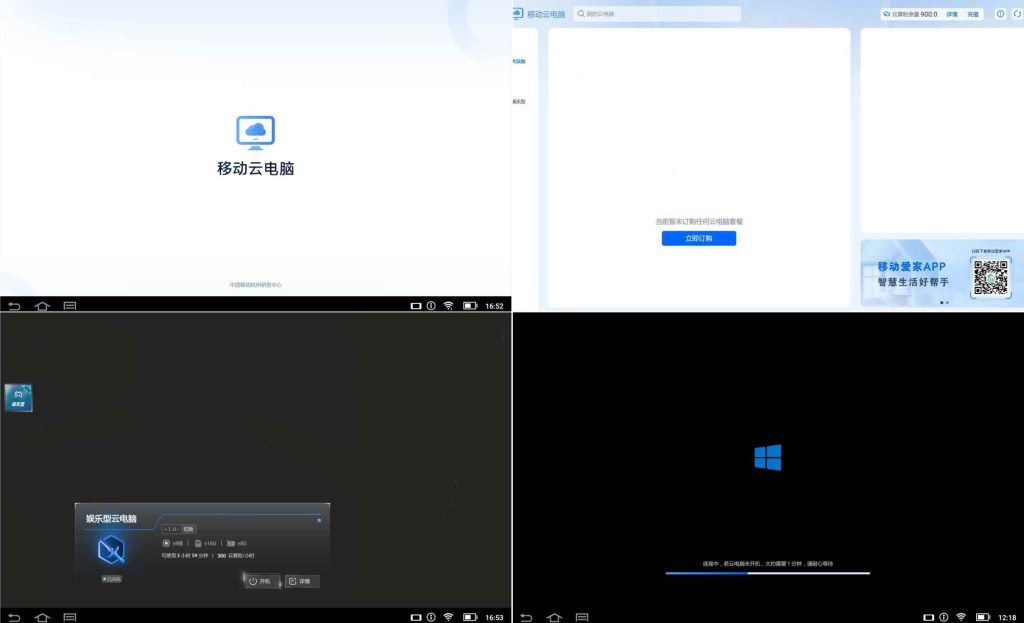The image size is (1024, 623).
Task: Click the 16:53 clock
Action: pyautogui.click(x=494, y=617)
